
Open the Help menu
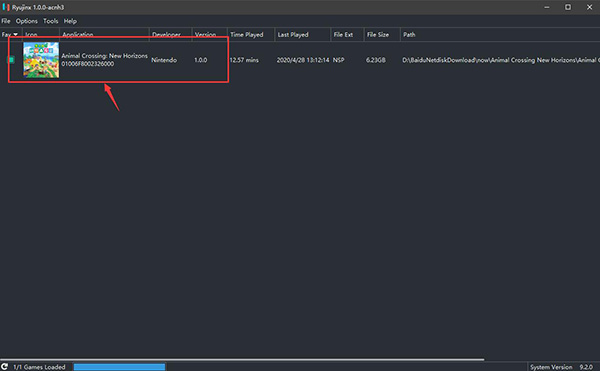(70, 21)
